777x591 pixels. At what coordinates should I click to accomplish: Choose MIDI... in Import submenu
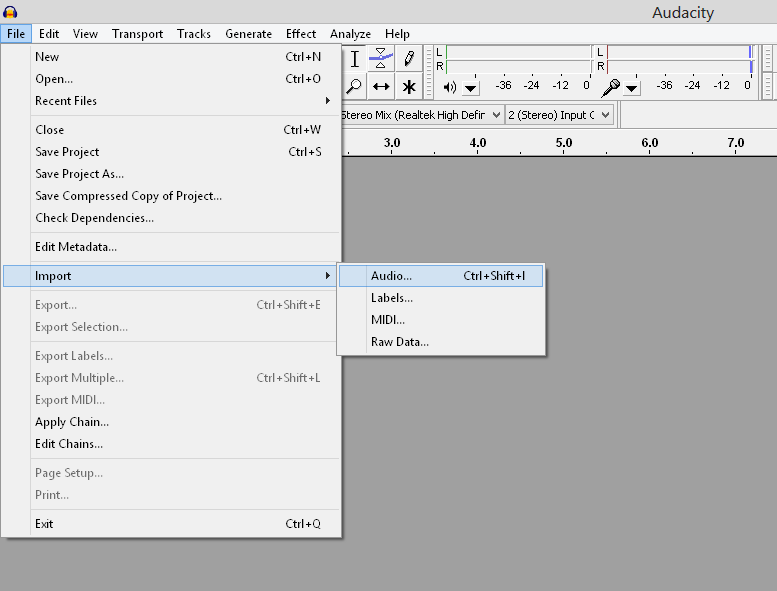coord(441,320)
